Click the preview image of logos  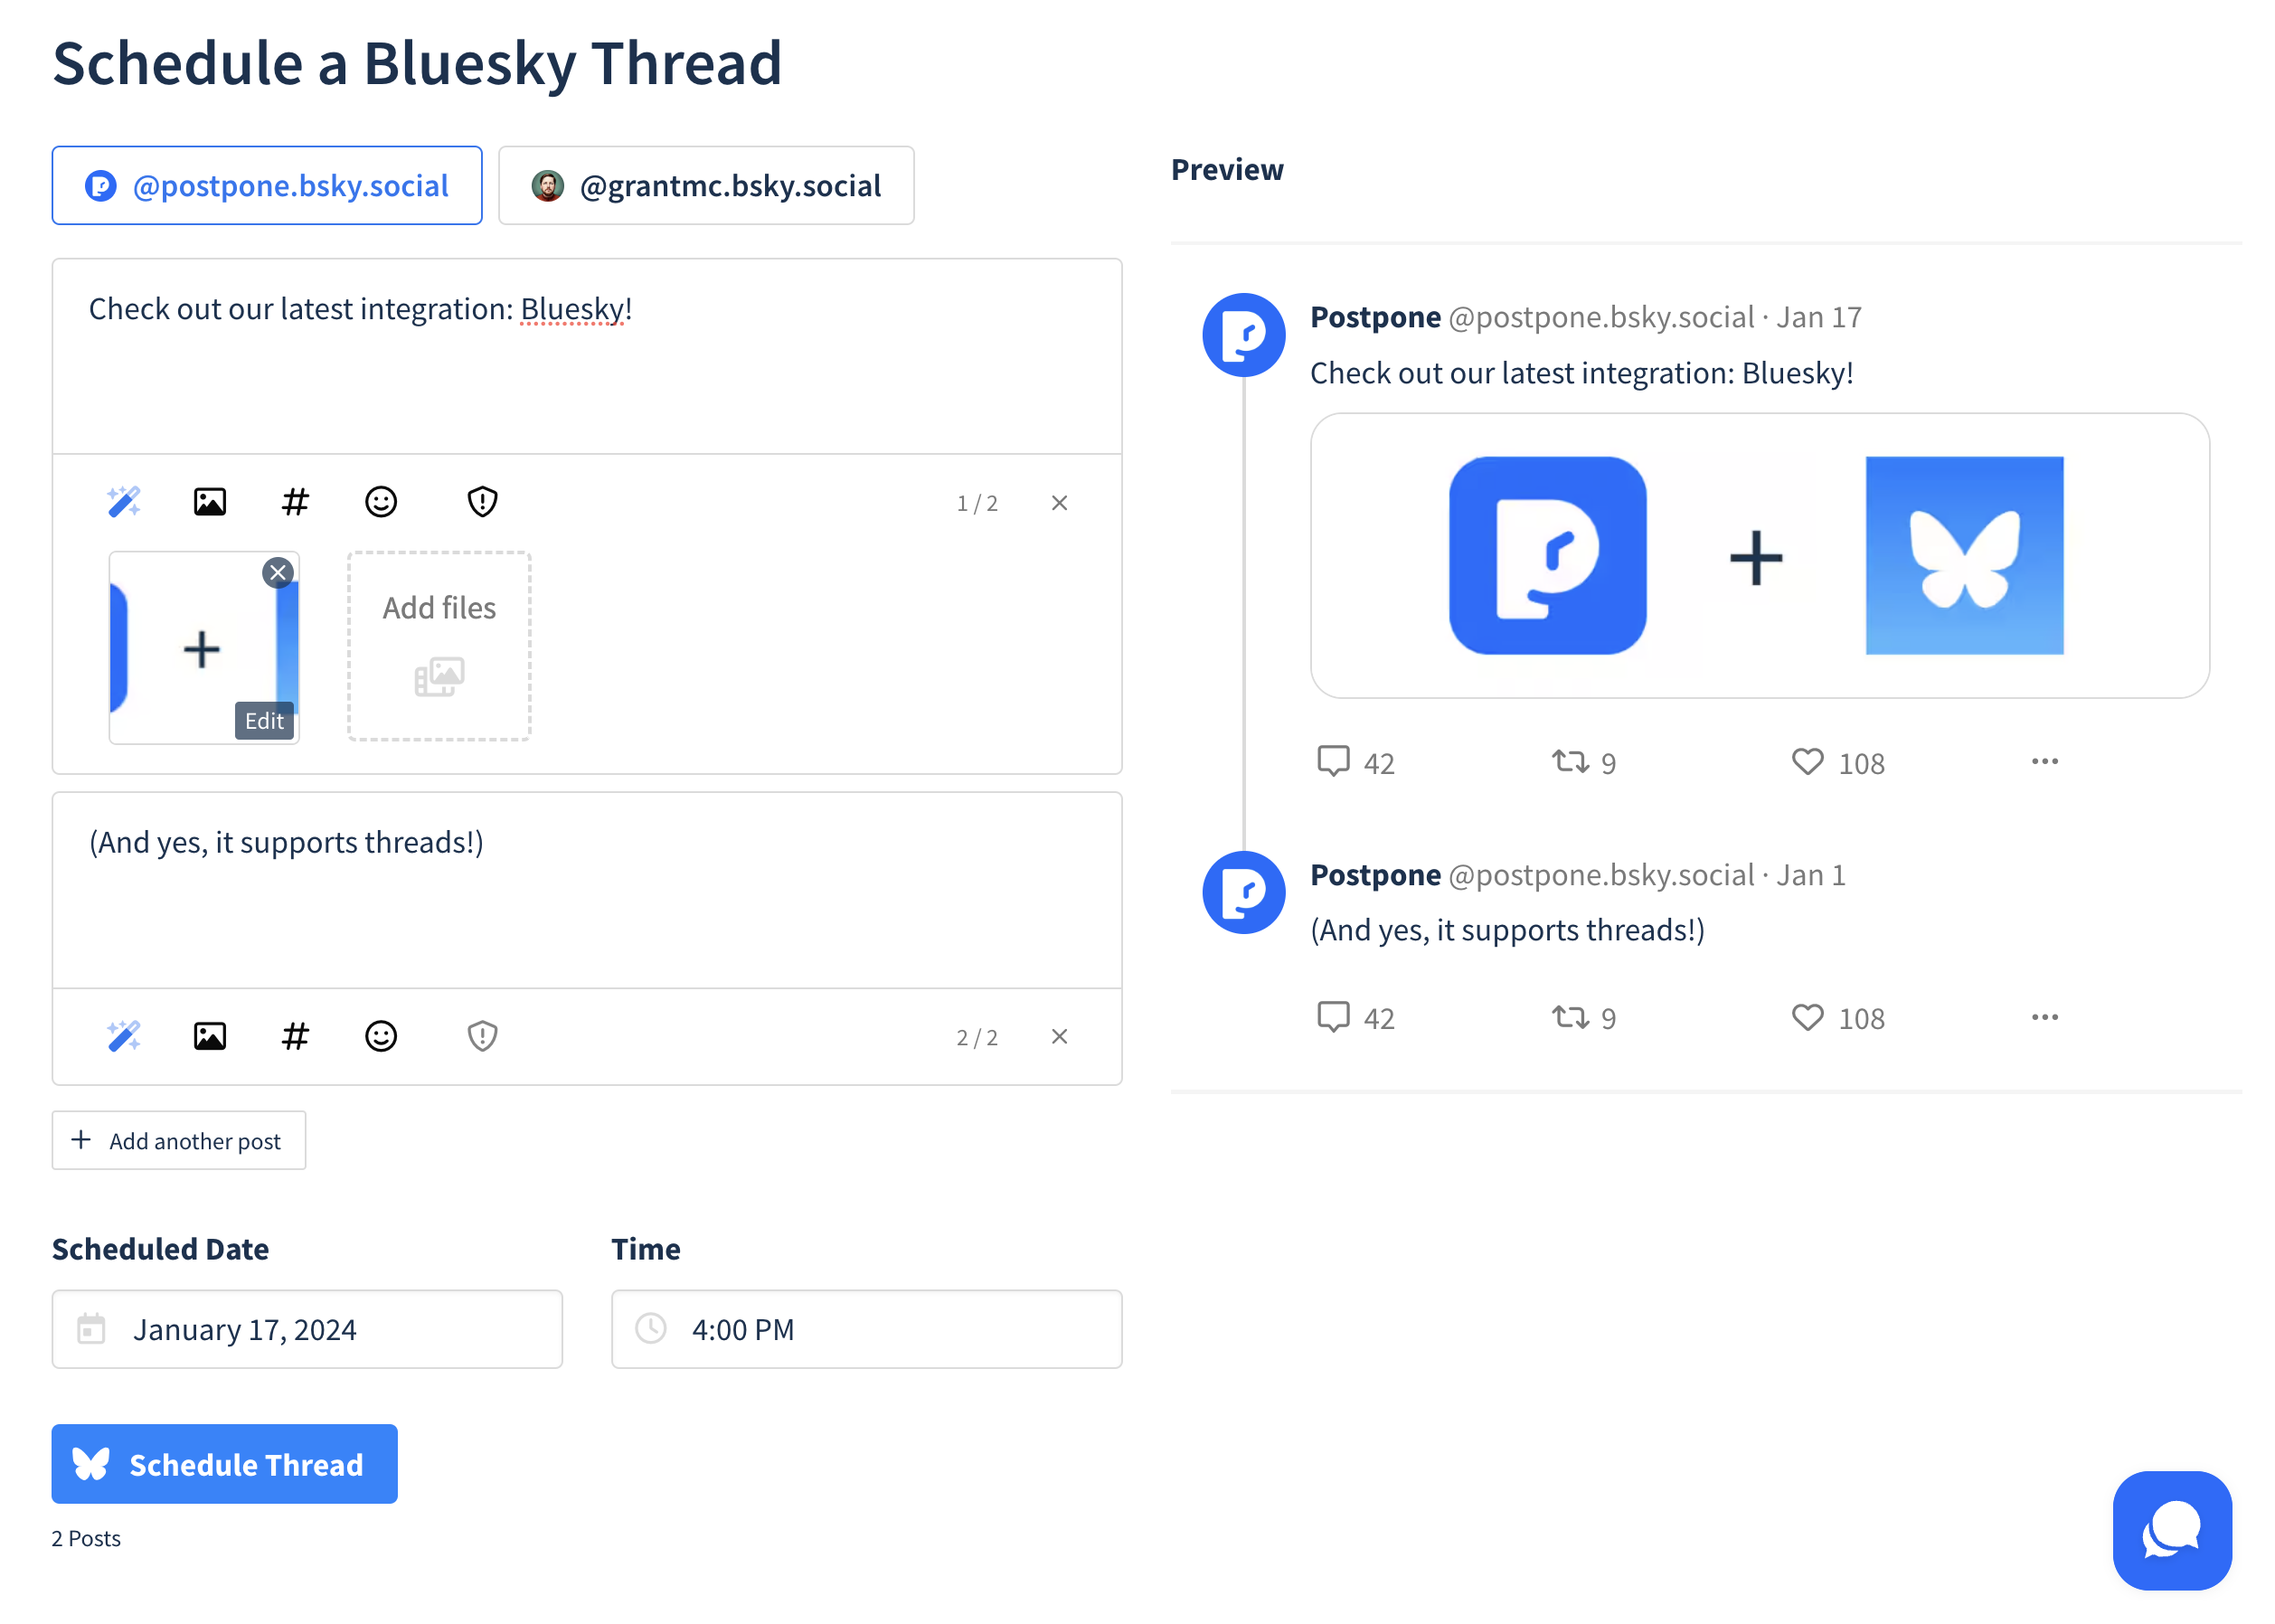(x=1759, y=556)
